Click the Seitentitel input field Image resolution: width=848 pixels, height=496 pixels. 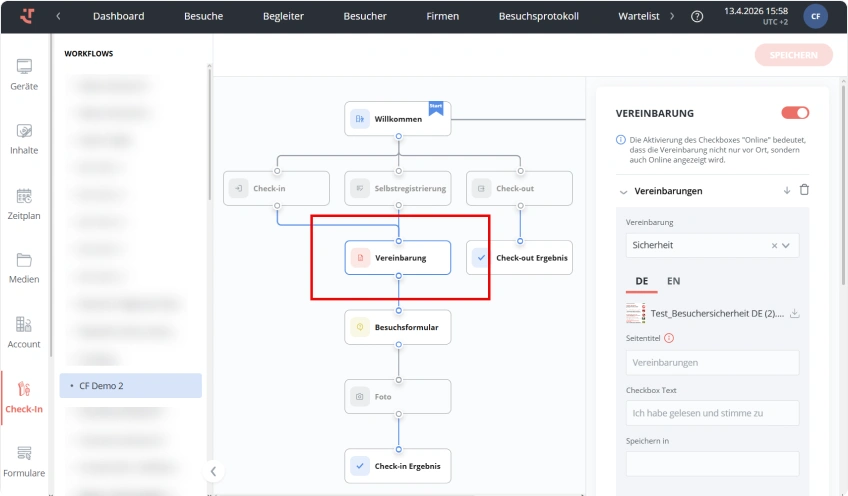pyautogui.click(x=712, y=362)
